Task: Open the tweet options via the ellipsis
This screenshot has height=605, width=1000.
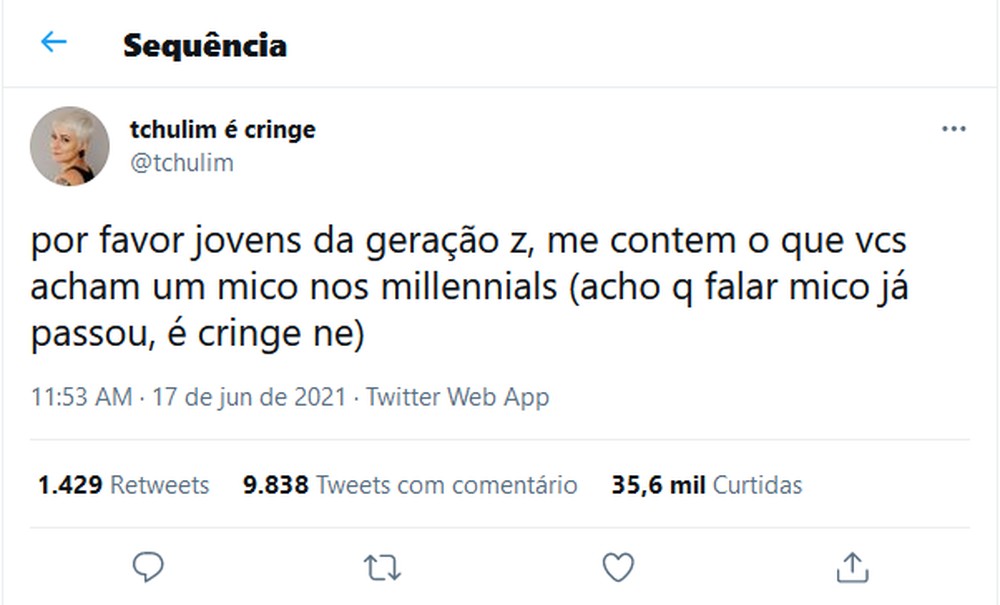Action: [955, 128]
